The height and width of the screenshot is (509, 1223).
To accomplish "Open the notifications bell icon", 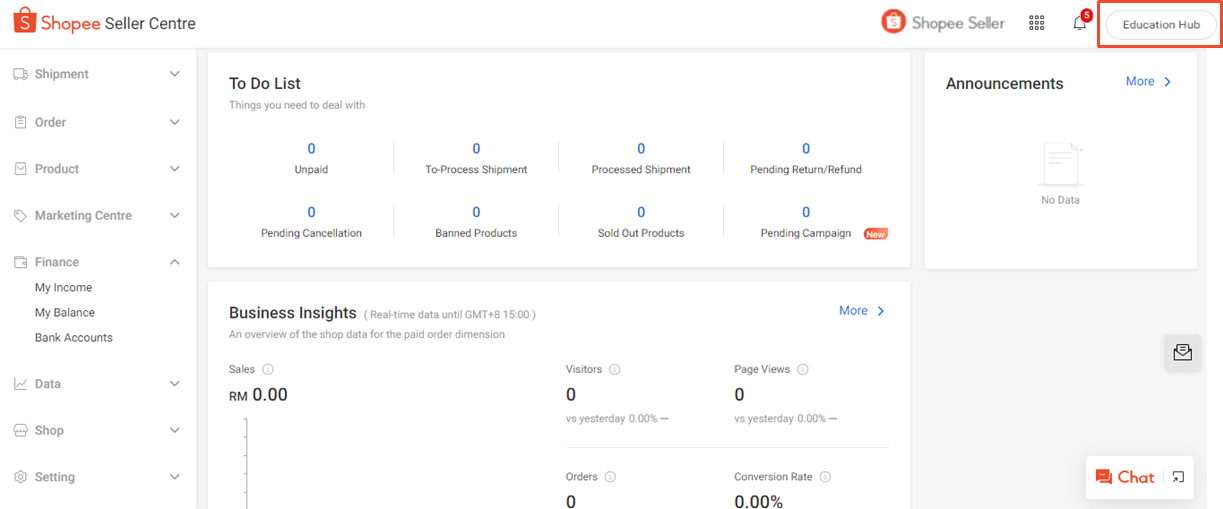I will [1079, 23].
